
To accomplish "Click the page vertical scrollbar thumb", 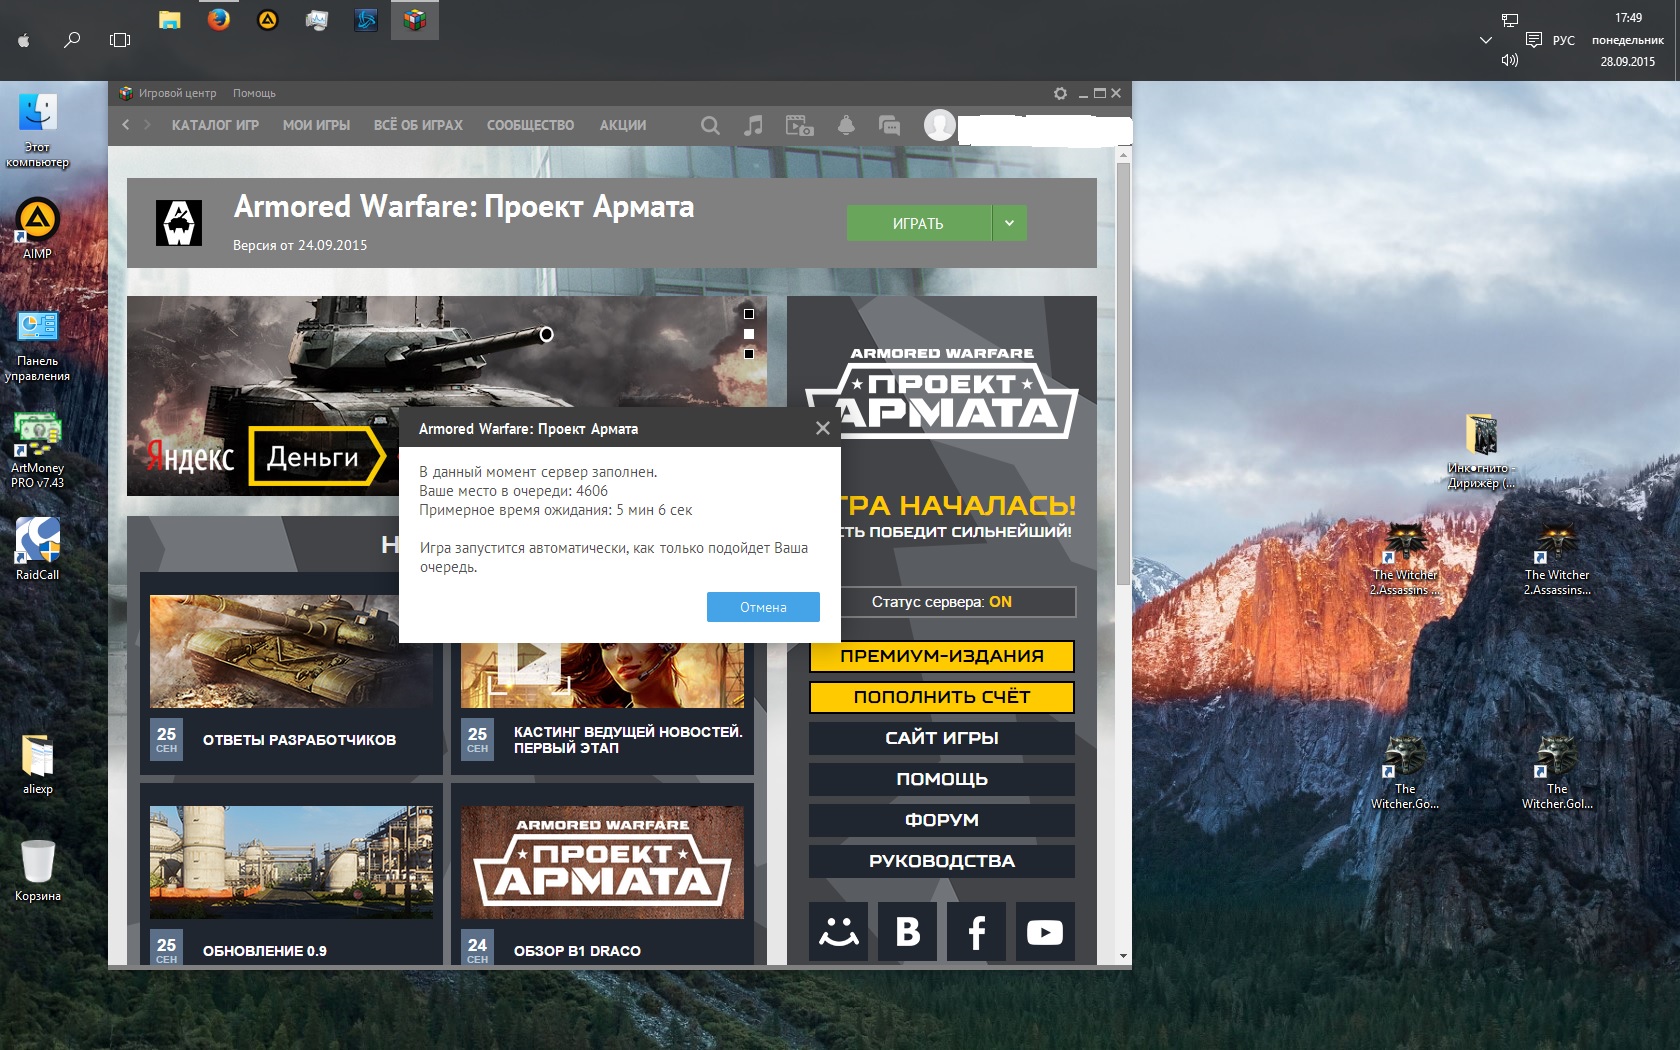I will 1123,370.
